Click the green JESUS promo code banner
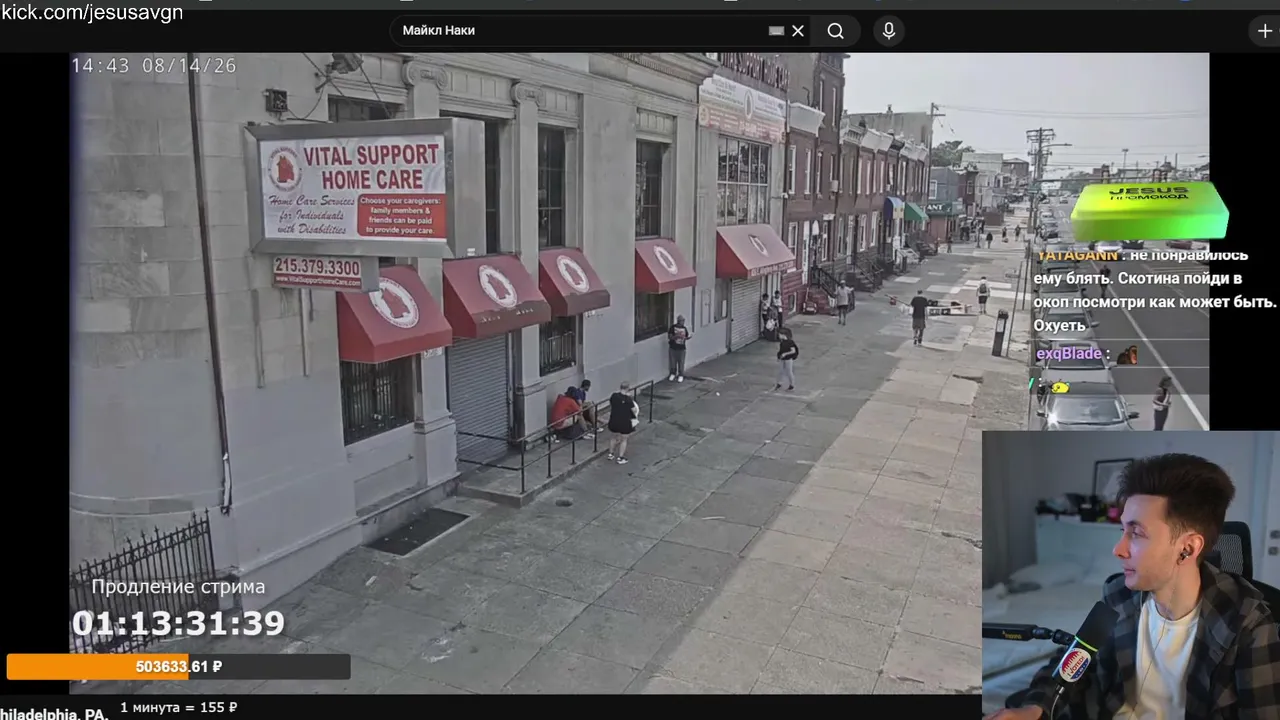 coord(1149,210)
